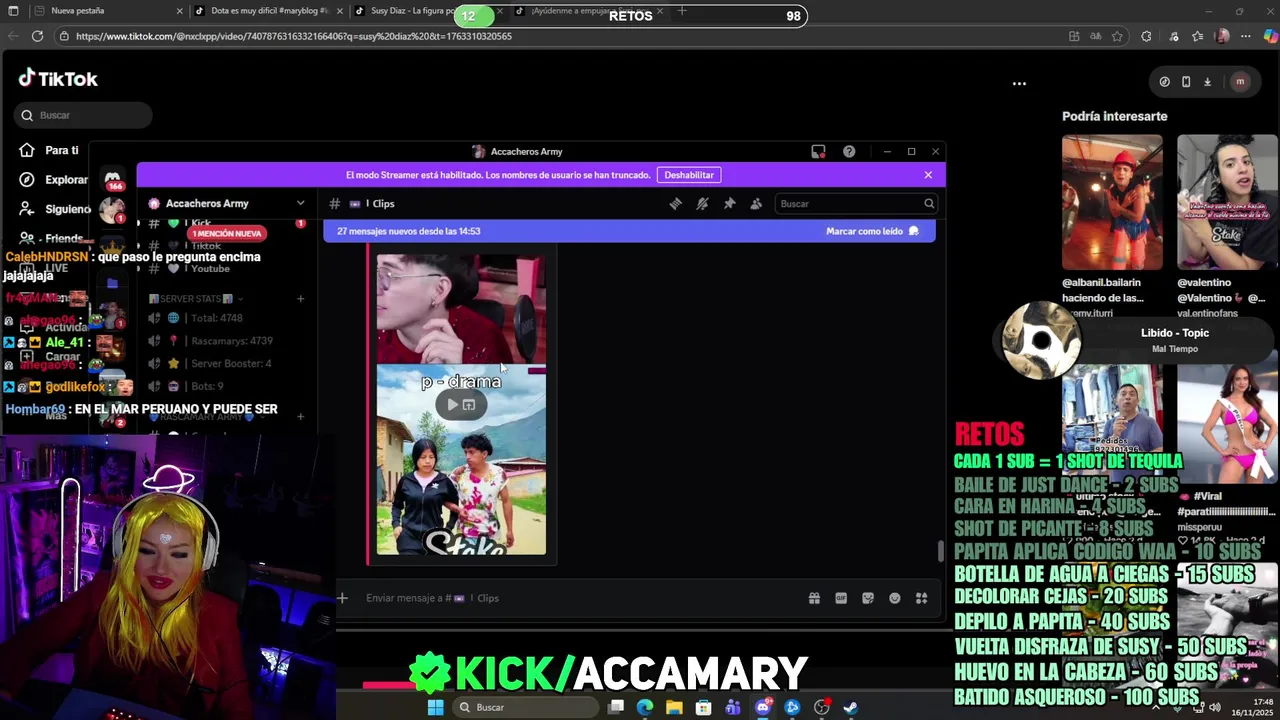The width and height of the screenshot is (1280, 720).
Task: Click TikTok sidebar Buscar search field
Action: click(84, 115)
